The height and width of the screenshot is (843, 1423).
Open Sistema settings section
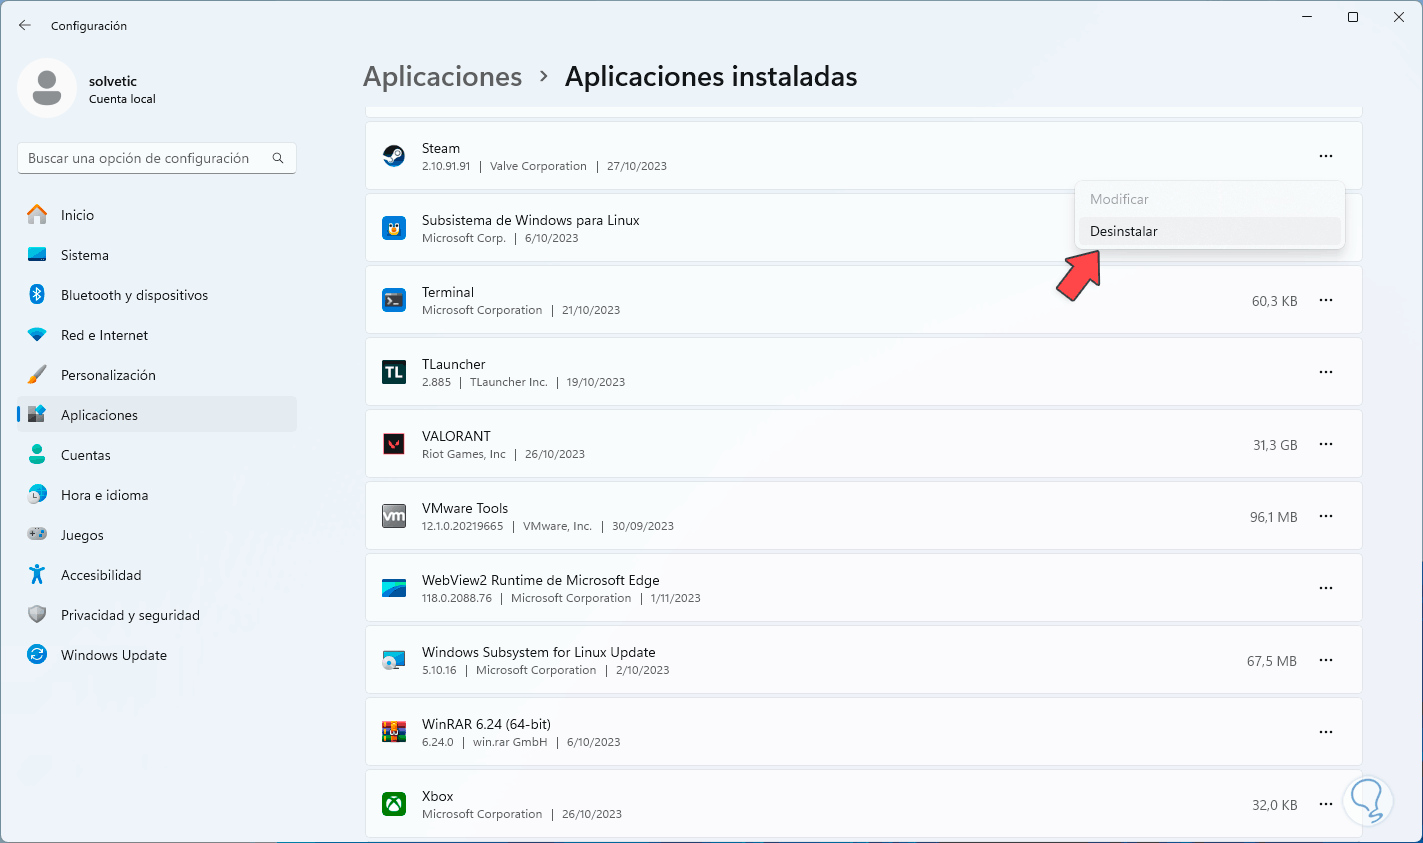[157, 255]
